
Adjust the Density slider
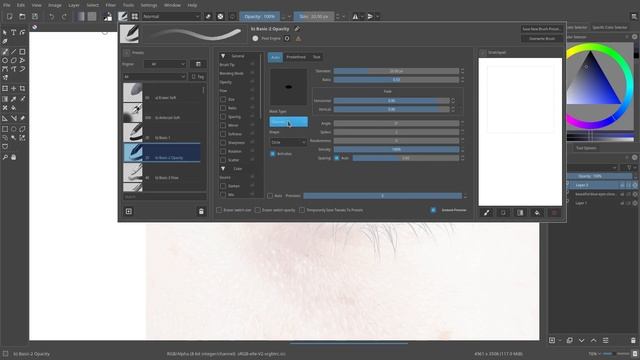(x=396, y=149)
